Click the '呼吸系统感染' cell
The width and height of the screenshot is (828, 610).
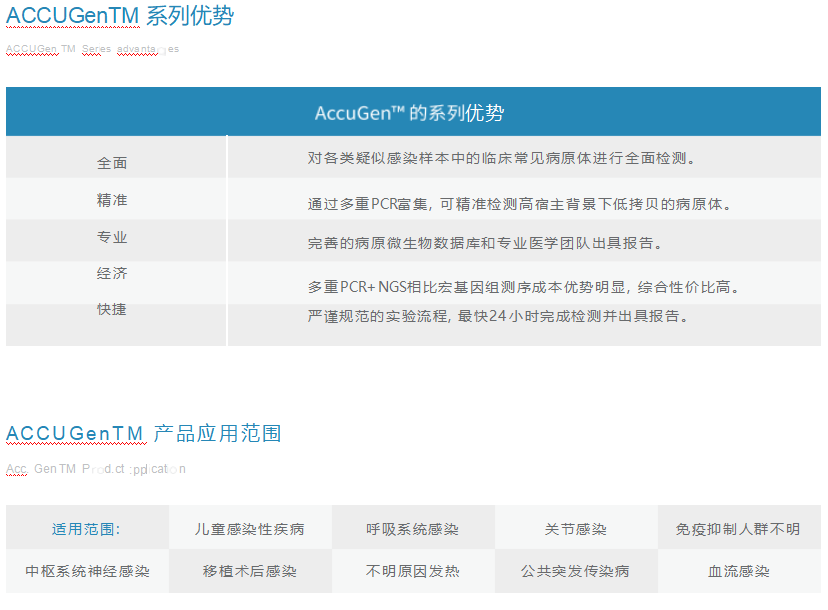point(412,529)
